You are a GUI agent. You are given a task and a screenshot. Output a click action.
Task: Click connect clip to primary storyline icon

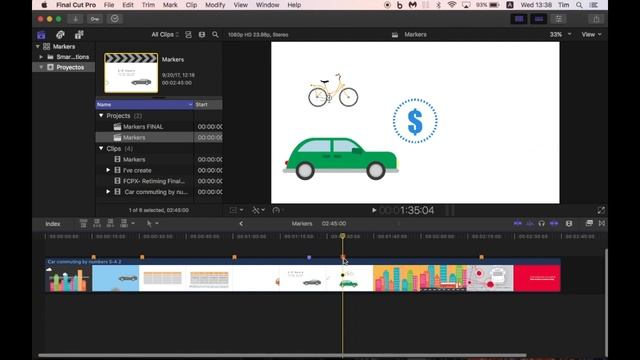tap(83, 224)
